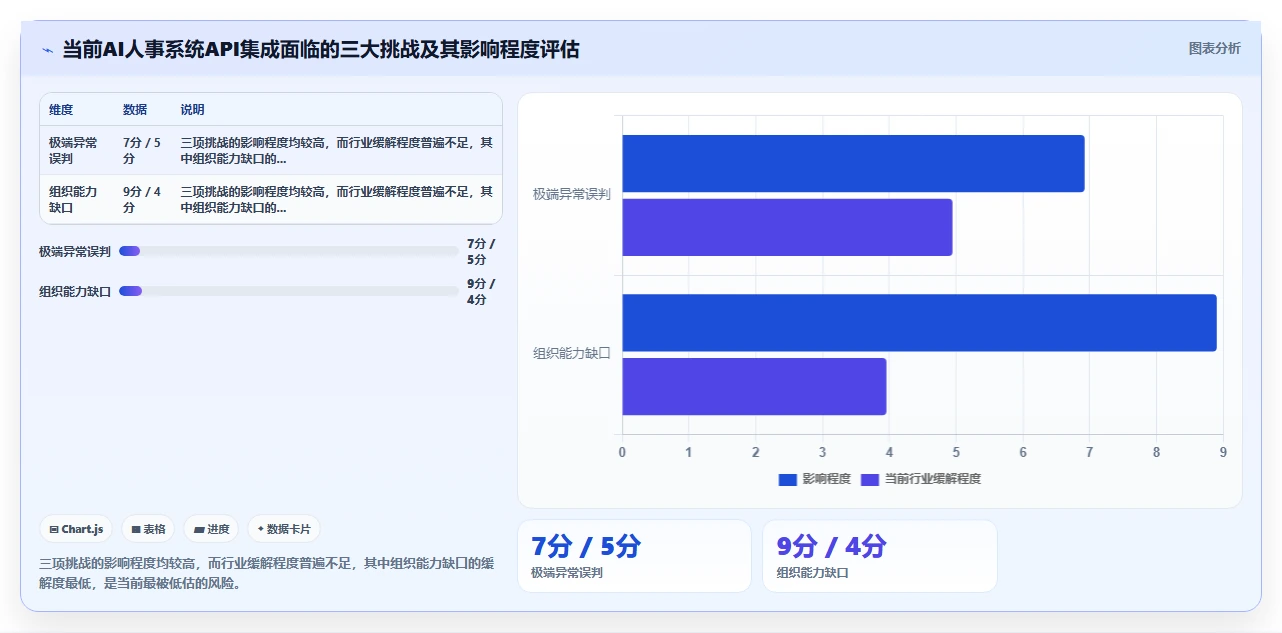Click the 9分 / 4分 progress value
This screenshot has height=633, width=1282.
[x=481, y=292]
